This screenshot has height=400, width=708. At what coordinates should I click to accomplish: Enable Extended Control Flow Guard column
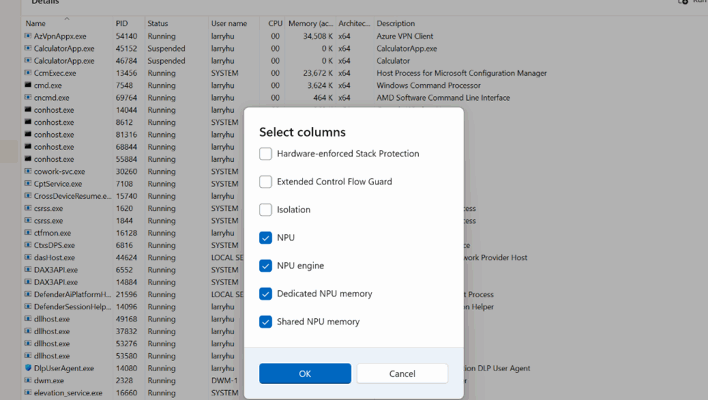coord(266,182)
